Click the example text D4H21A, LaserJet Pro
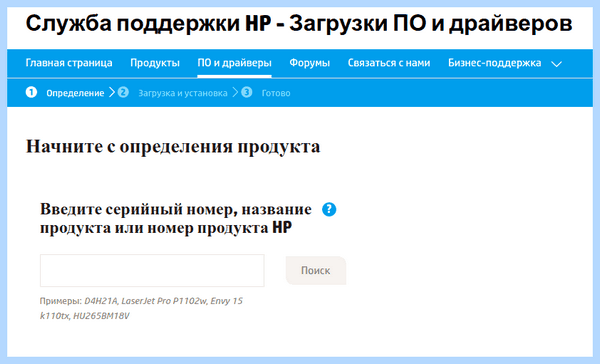This screenshot has width=600, height=364. click(127, 301)
